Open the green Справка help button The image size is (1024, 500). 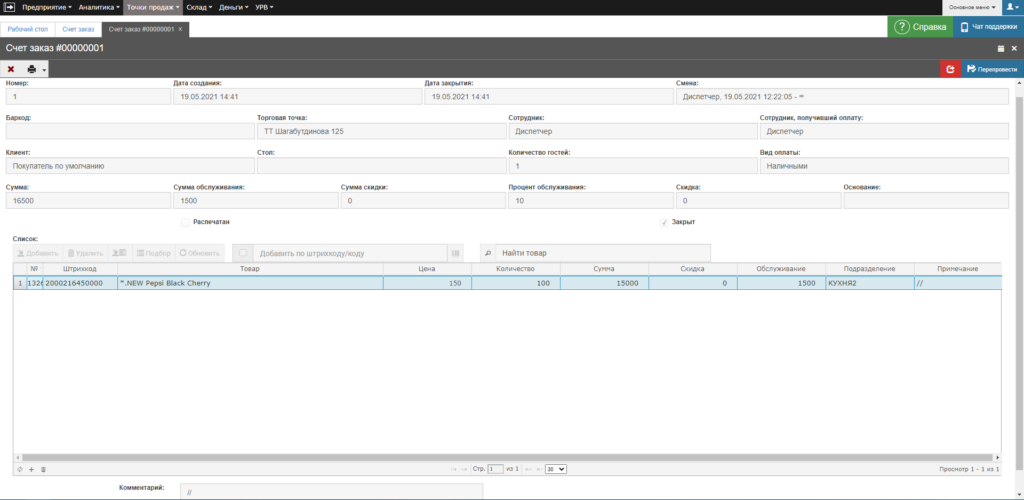(x=920, y=27)
